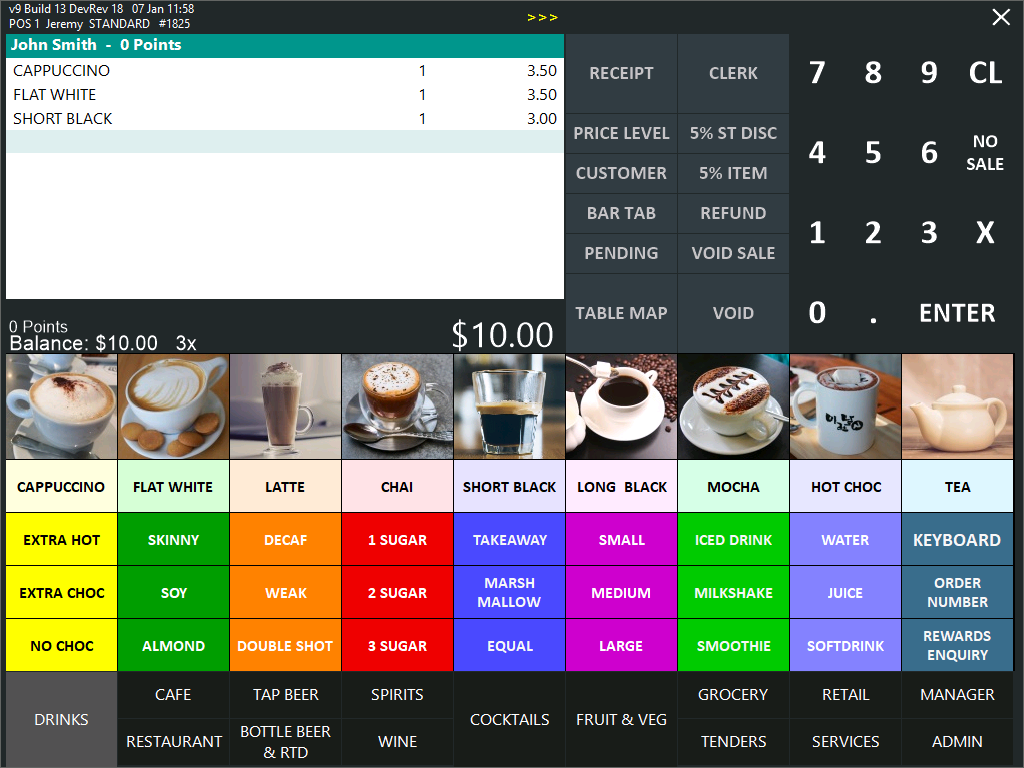Screen dimensions: 1024x768
Task: Open the PRICE LEVEL selector
Action: (x=621, y=133)
